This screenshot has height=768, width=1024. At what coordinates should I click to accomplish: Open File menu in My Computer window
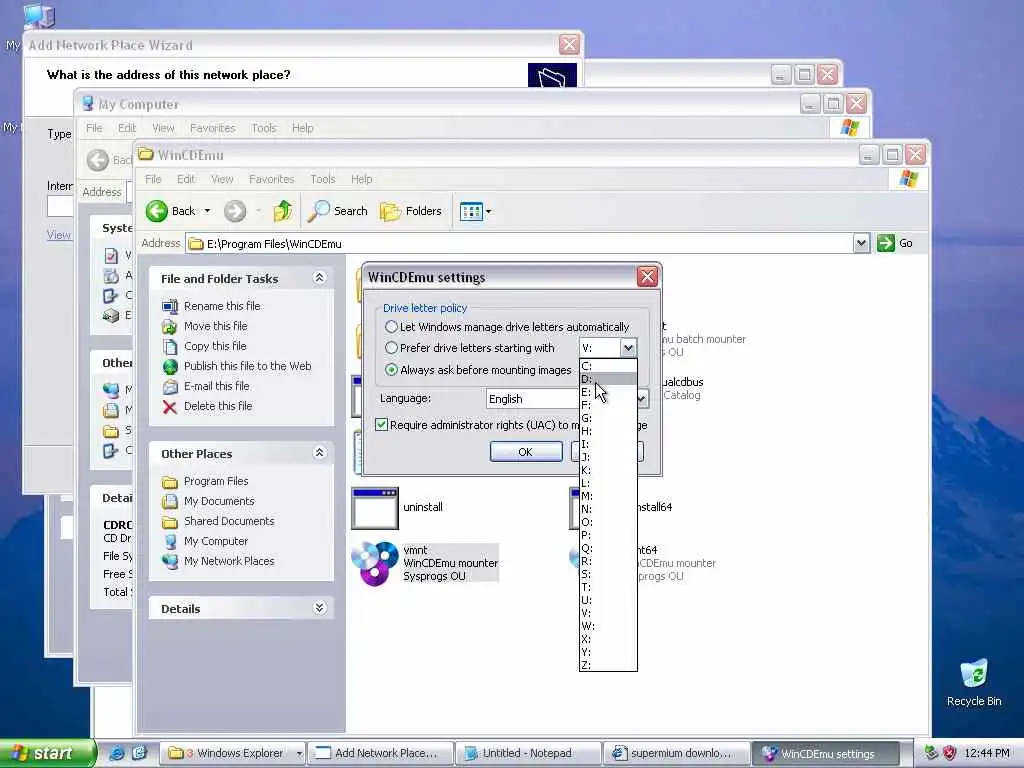coord(94,128)
